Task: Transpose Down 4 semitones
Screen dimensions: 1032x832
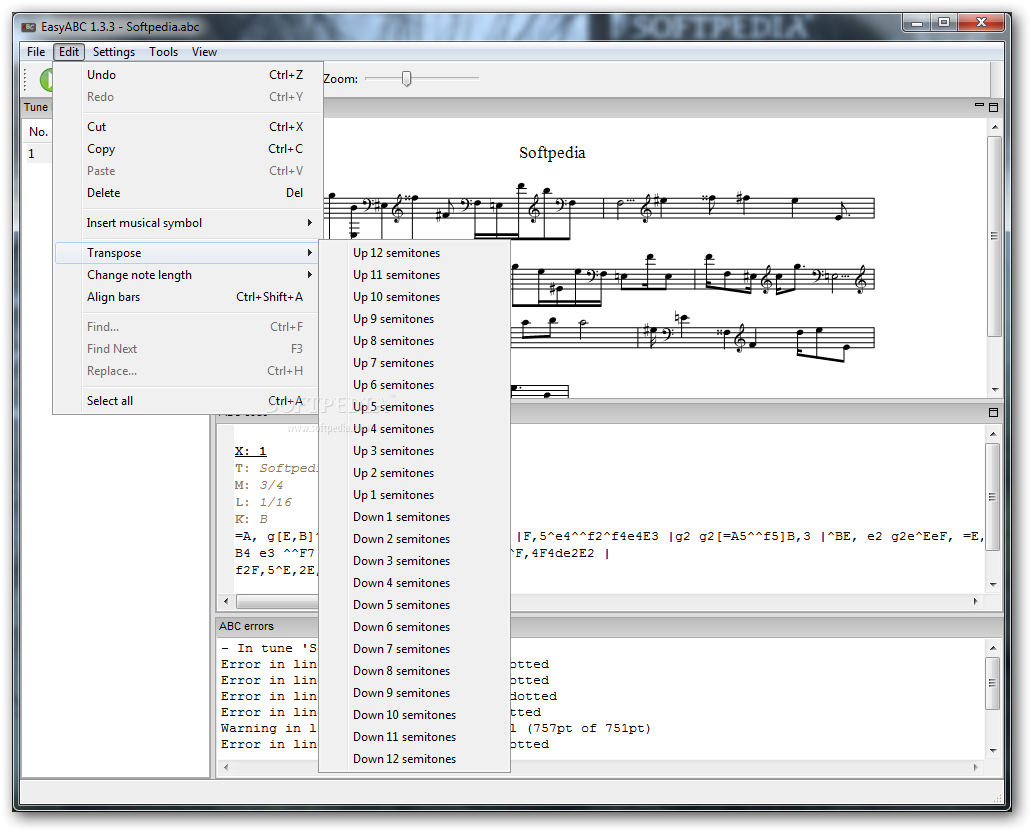Action: point(415,583)
